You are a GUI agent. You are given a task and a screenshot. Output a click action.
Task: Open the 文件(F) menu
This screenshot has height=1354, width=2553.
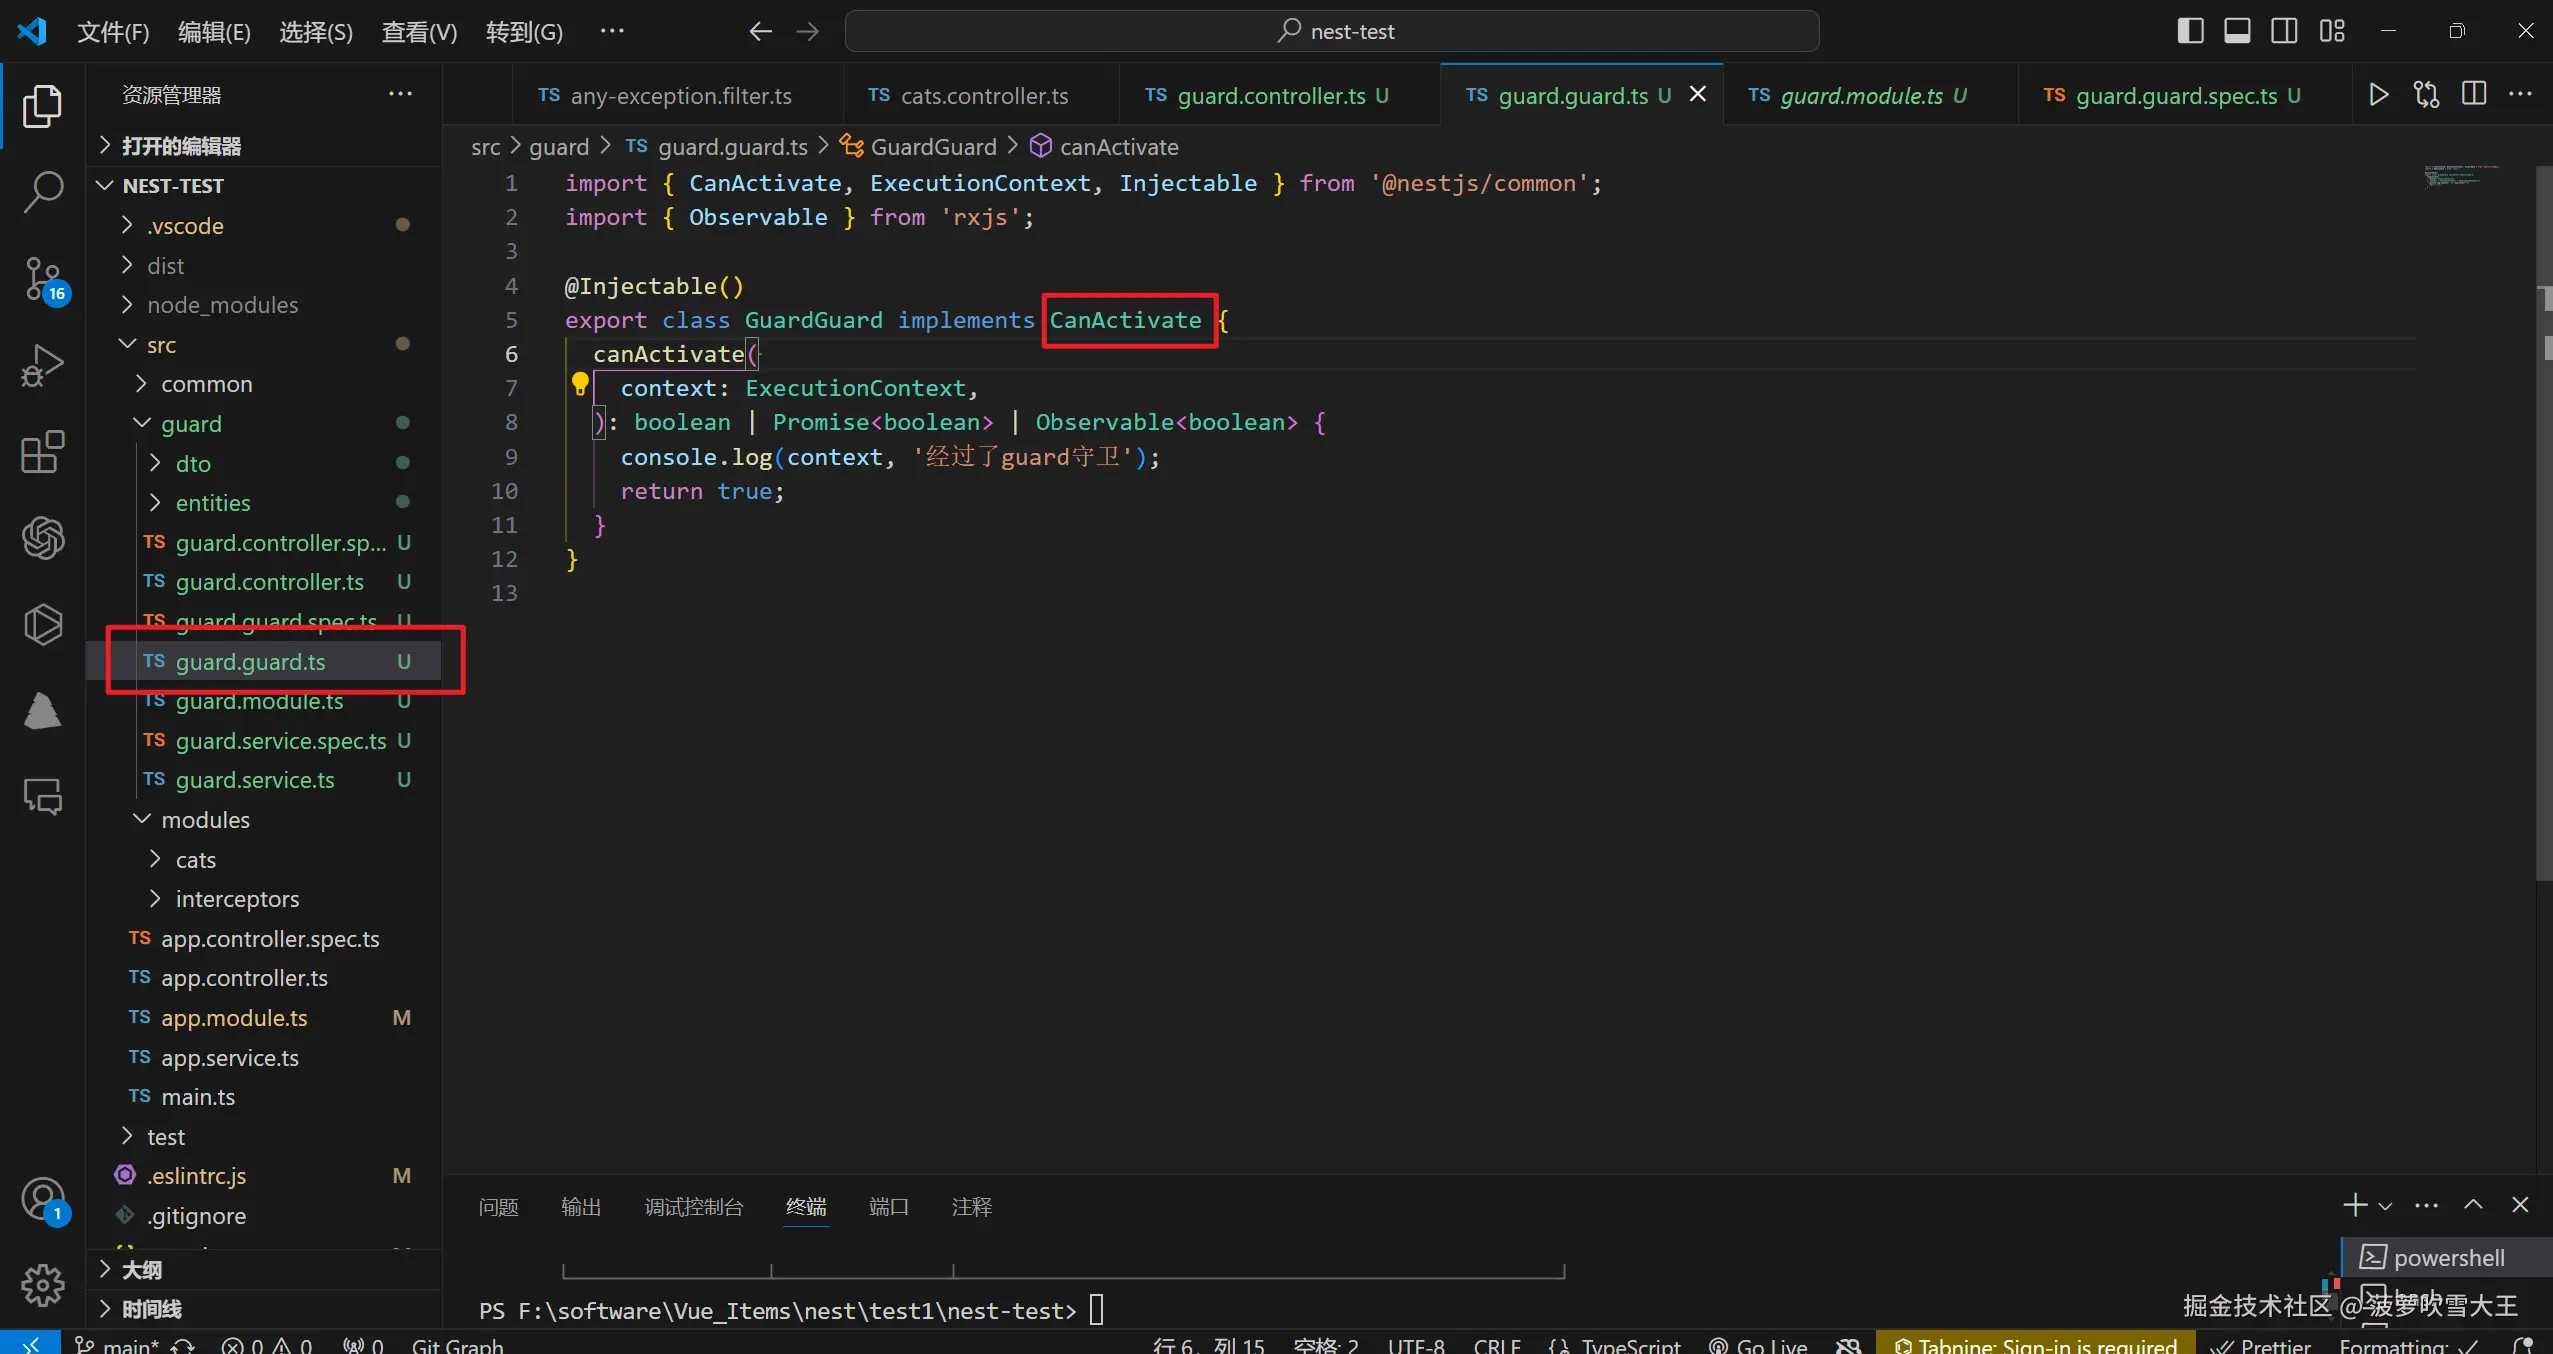(x=113, y=32)
